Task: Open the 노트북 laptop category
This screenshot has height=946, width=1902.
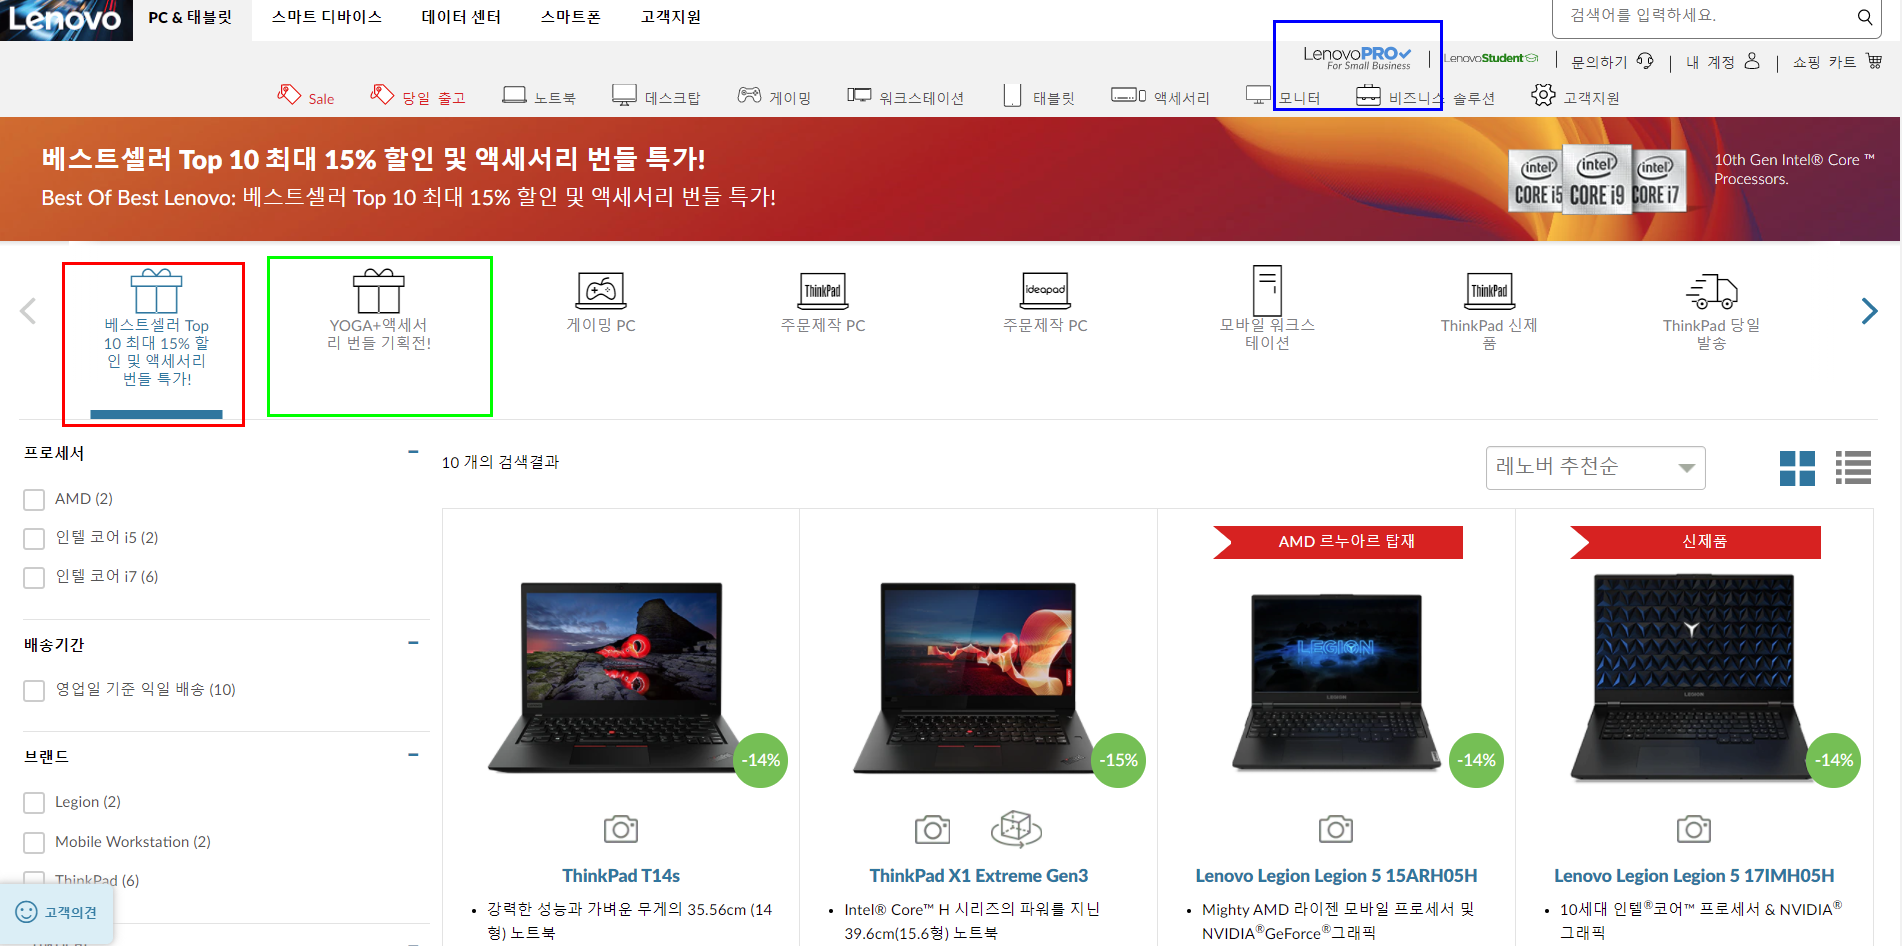Action: (539, 97)
